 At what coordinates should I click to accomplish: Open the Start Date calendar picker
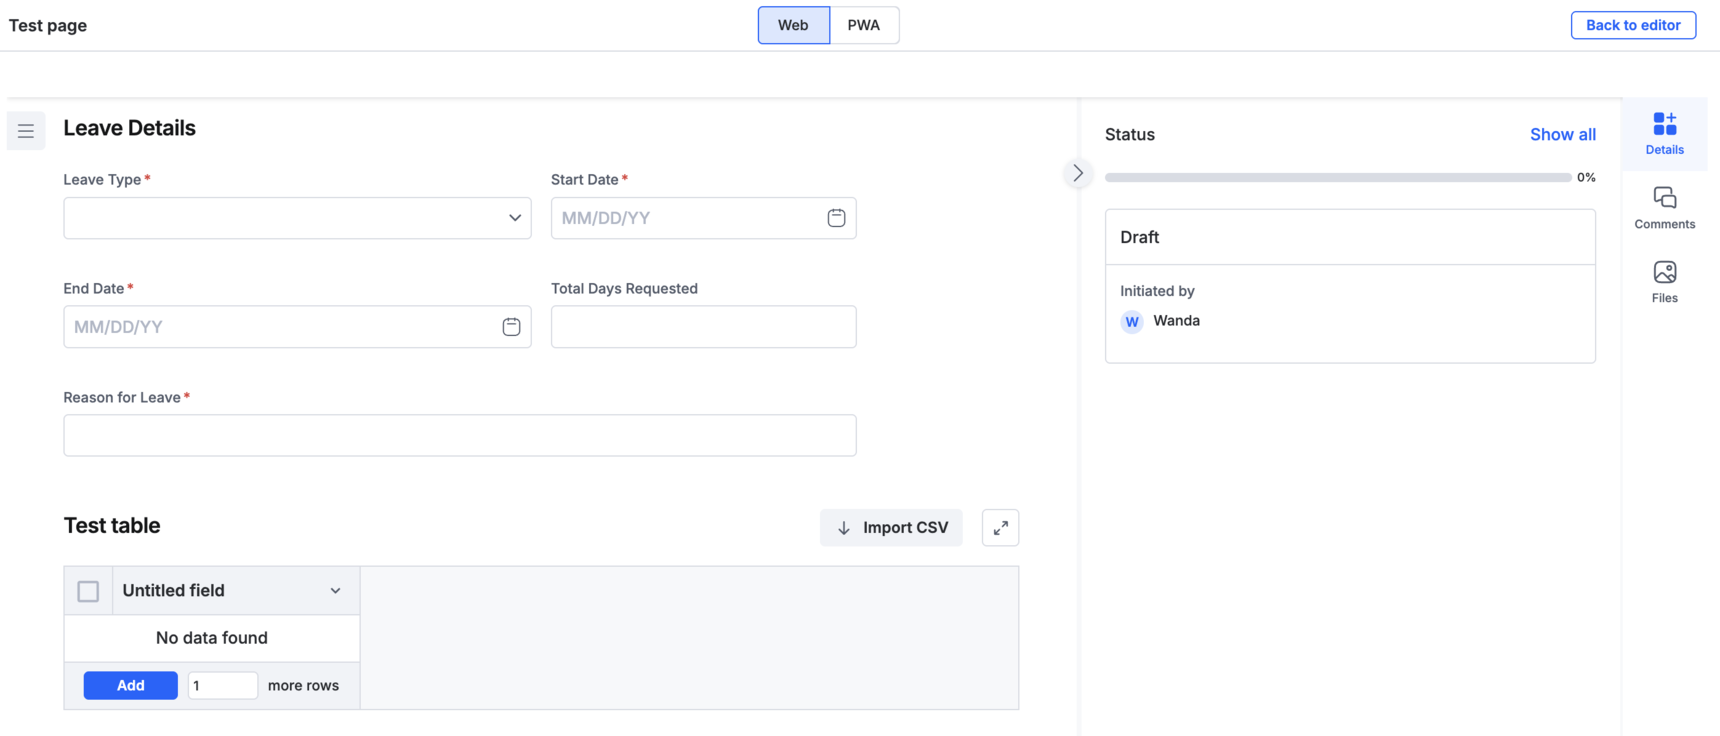pyautogui.click(x=836, y=218)
